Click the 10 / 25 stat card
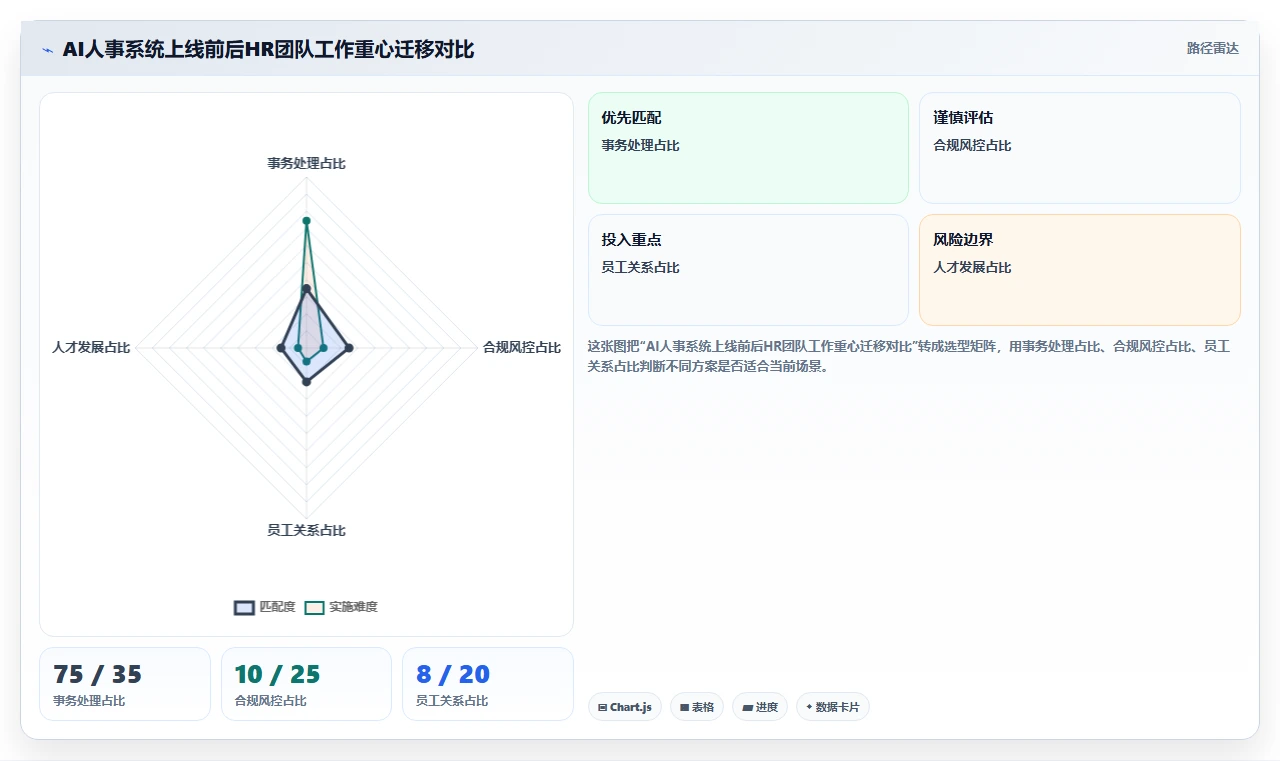 coord(306,684)
